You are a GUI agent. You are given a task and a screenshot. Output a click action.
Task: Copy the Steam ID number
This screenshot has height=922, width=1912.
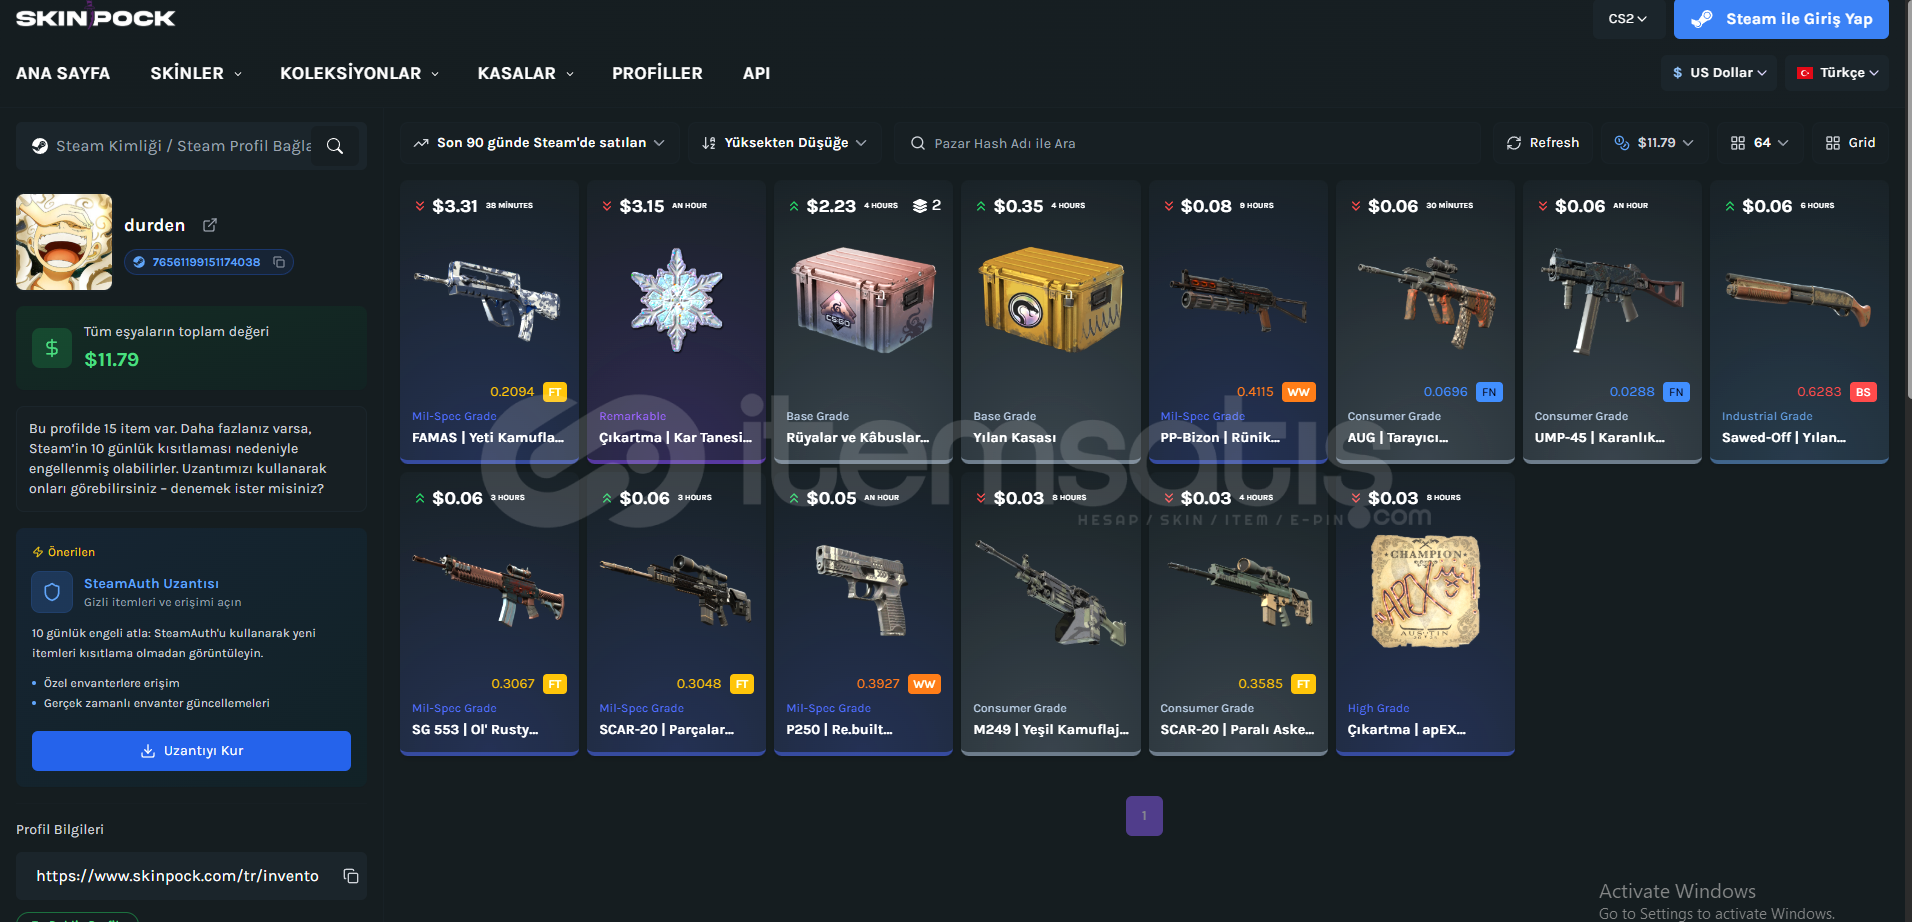[279, 262]
